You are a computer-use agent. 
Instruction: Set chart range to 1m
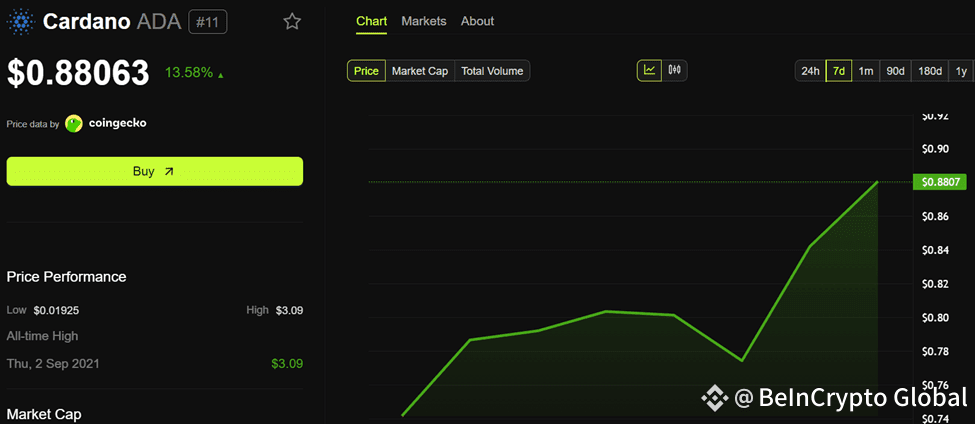(x=866, y=71)
